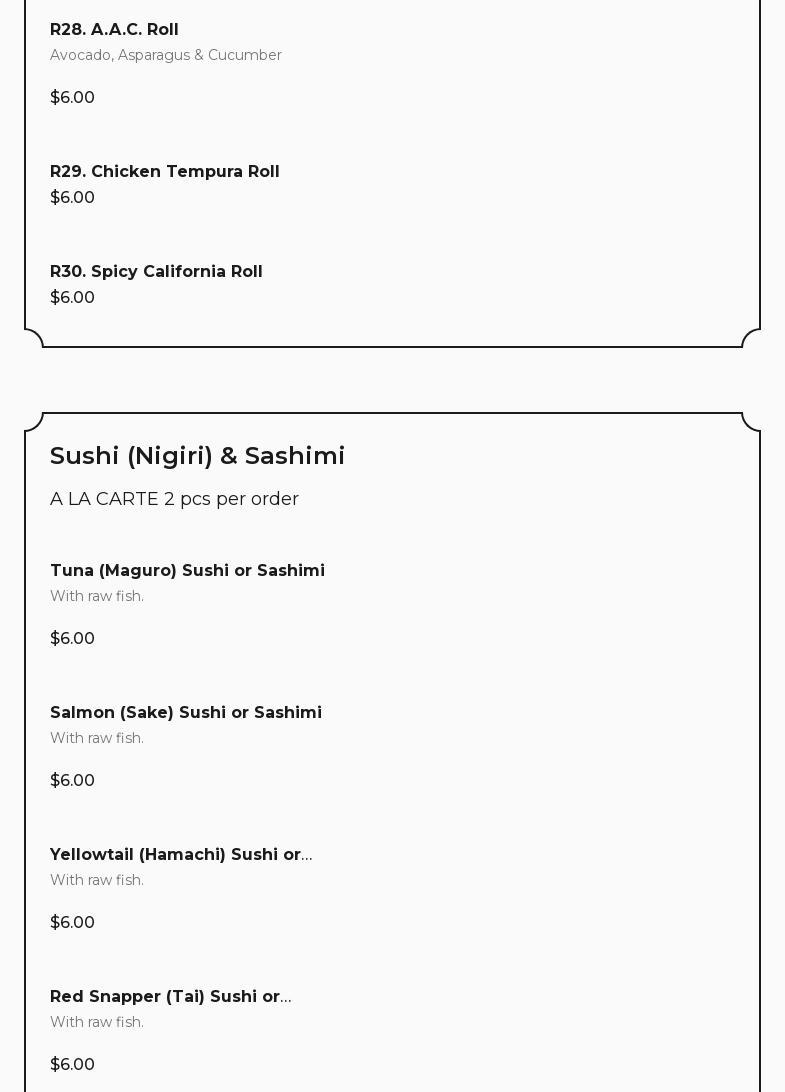Screen dimensions: 785x1092
Task: Choose the Red Snapper (Tai) Sushi item
Action: 170,997
